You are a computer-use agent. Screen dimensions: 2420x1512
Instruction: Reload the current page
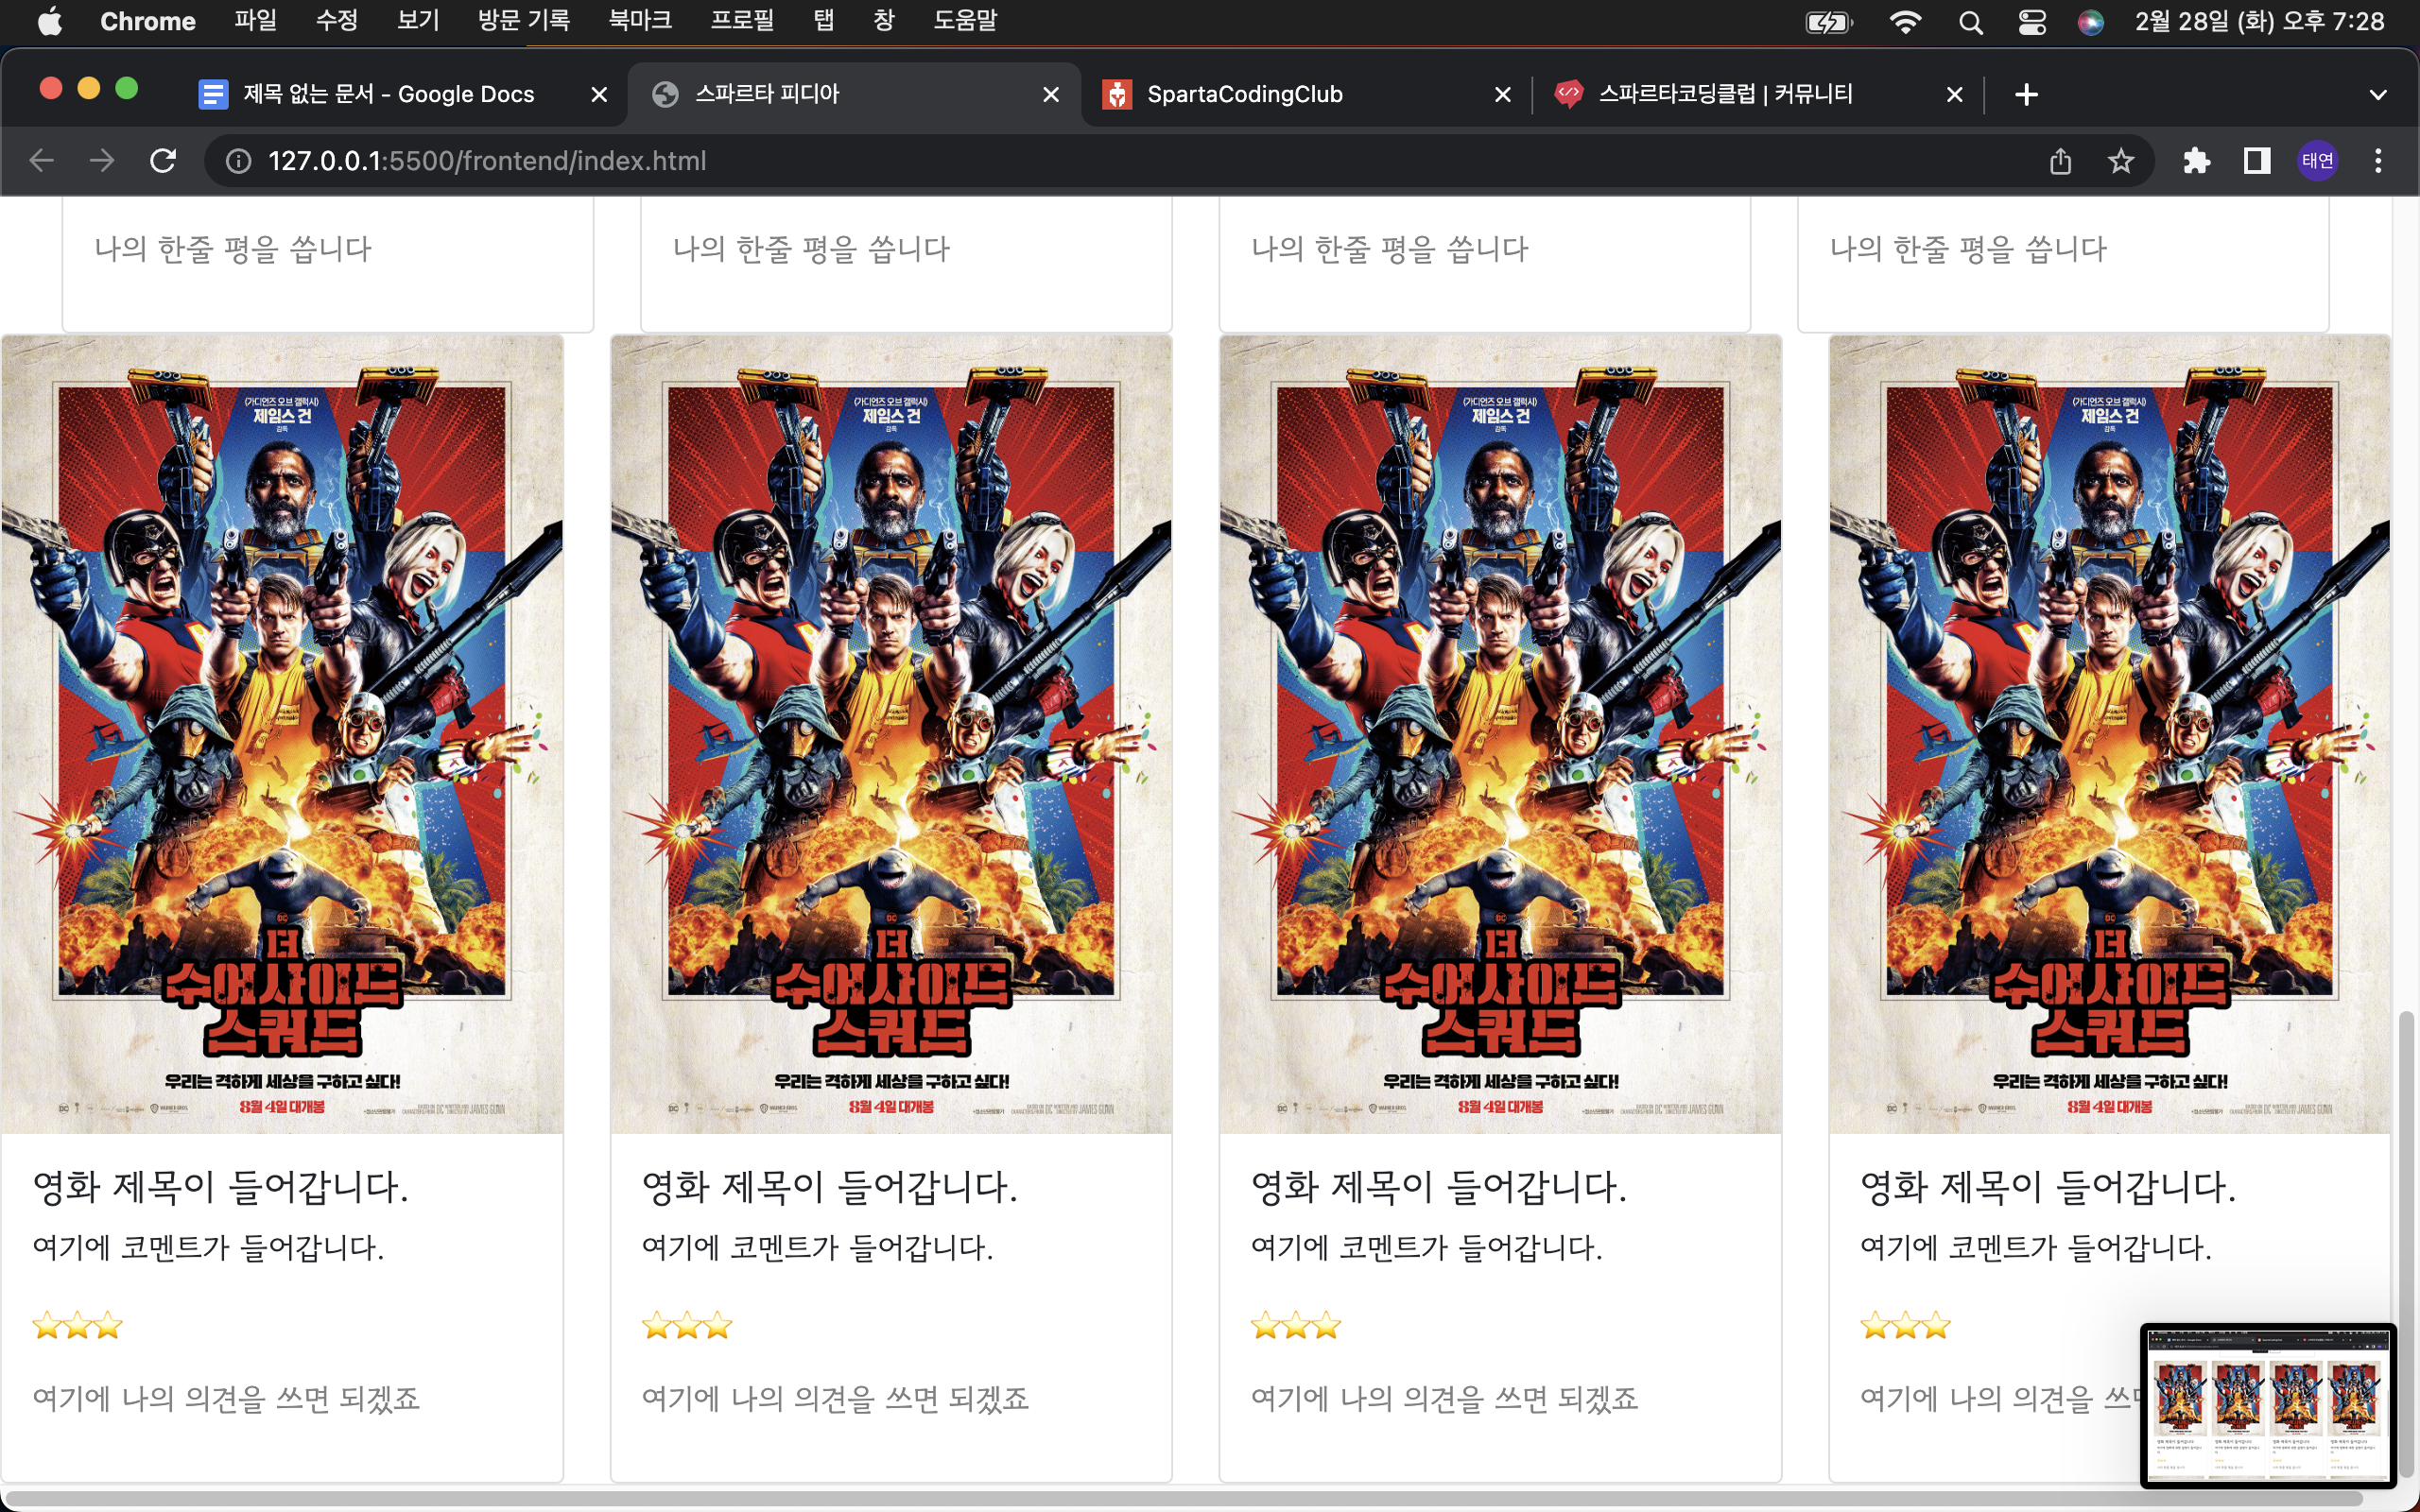(x=163, y=161)
